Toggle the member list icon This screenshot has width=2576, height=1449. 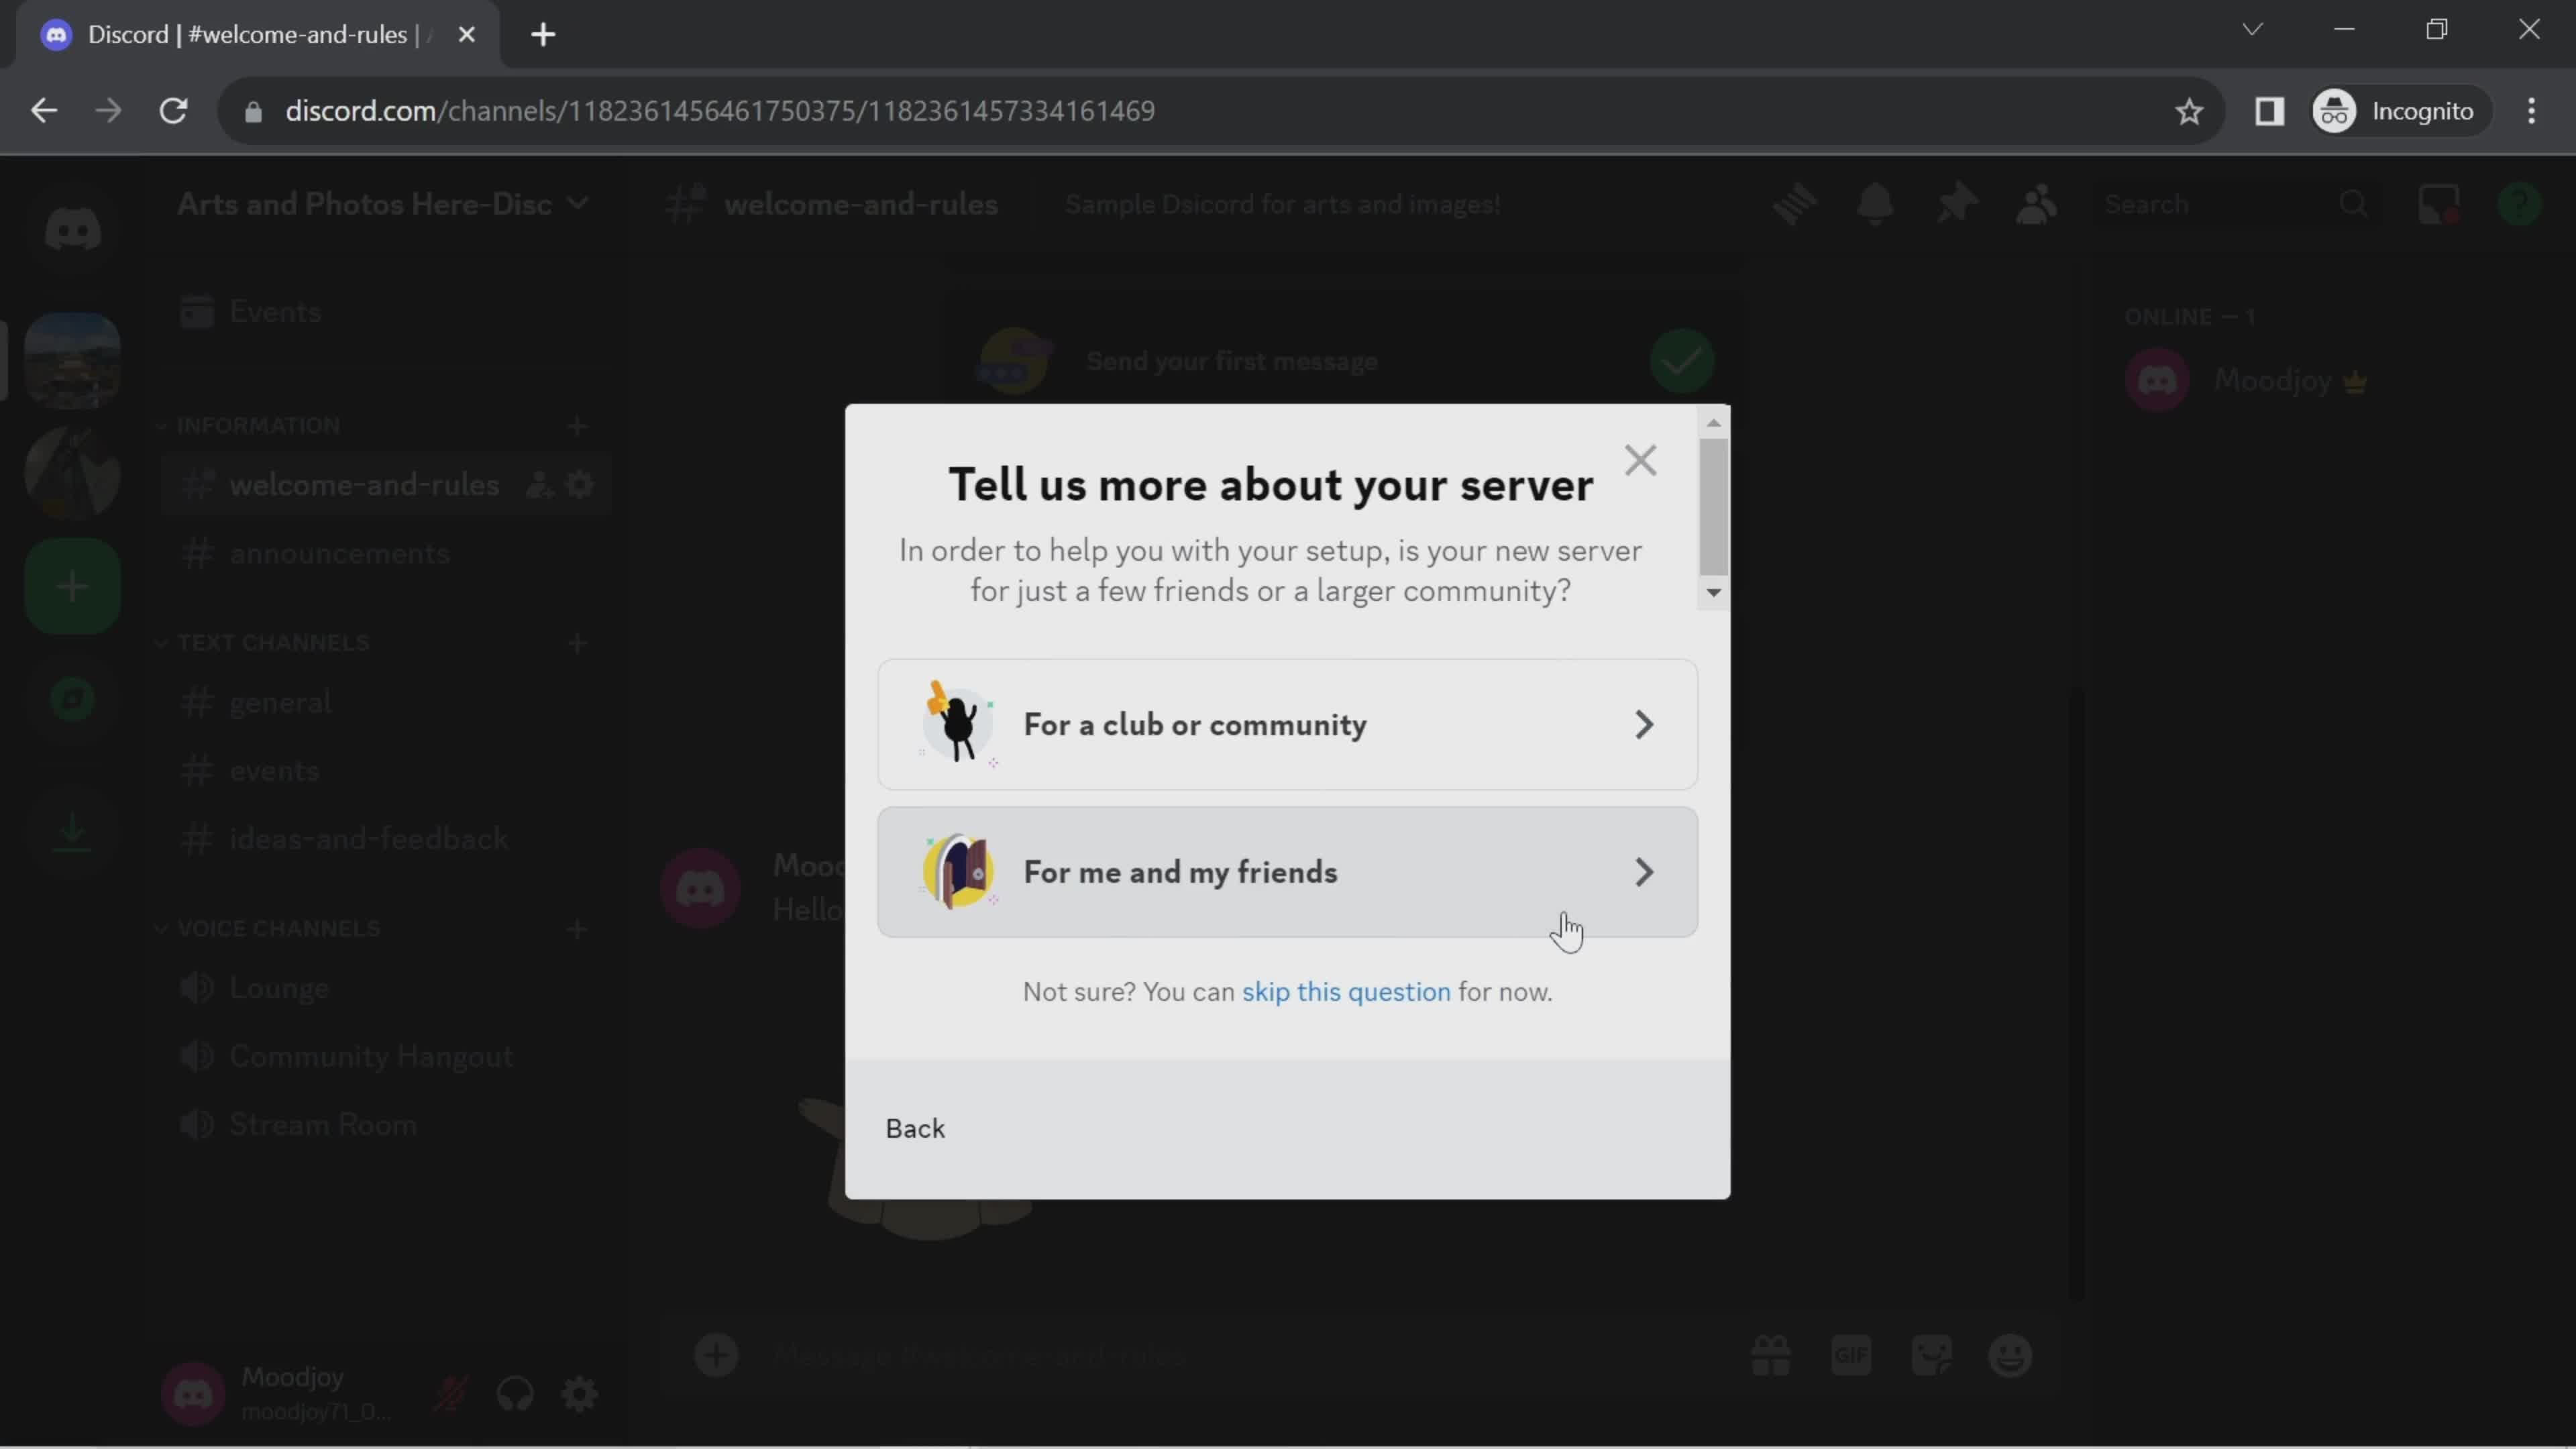[2036, 204]
